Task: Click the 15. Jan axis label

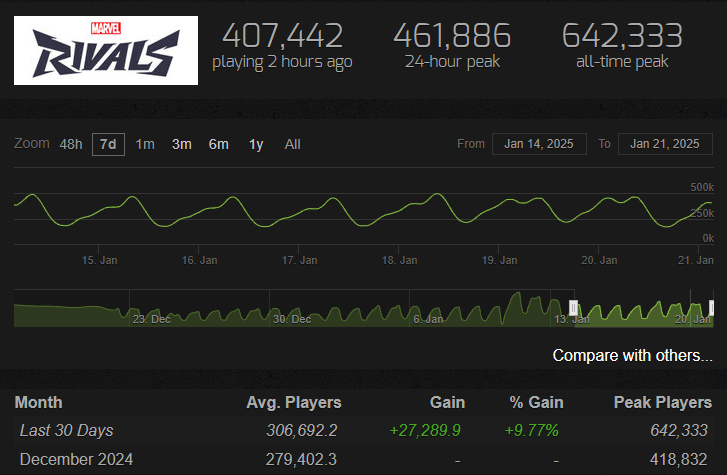Action: 99,260
